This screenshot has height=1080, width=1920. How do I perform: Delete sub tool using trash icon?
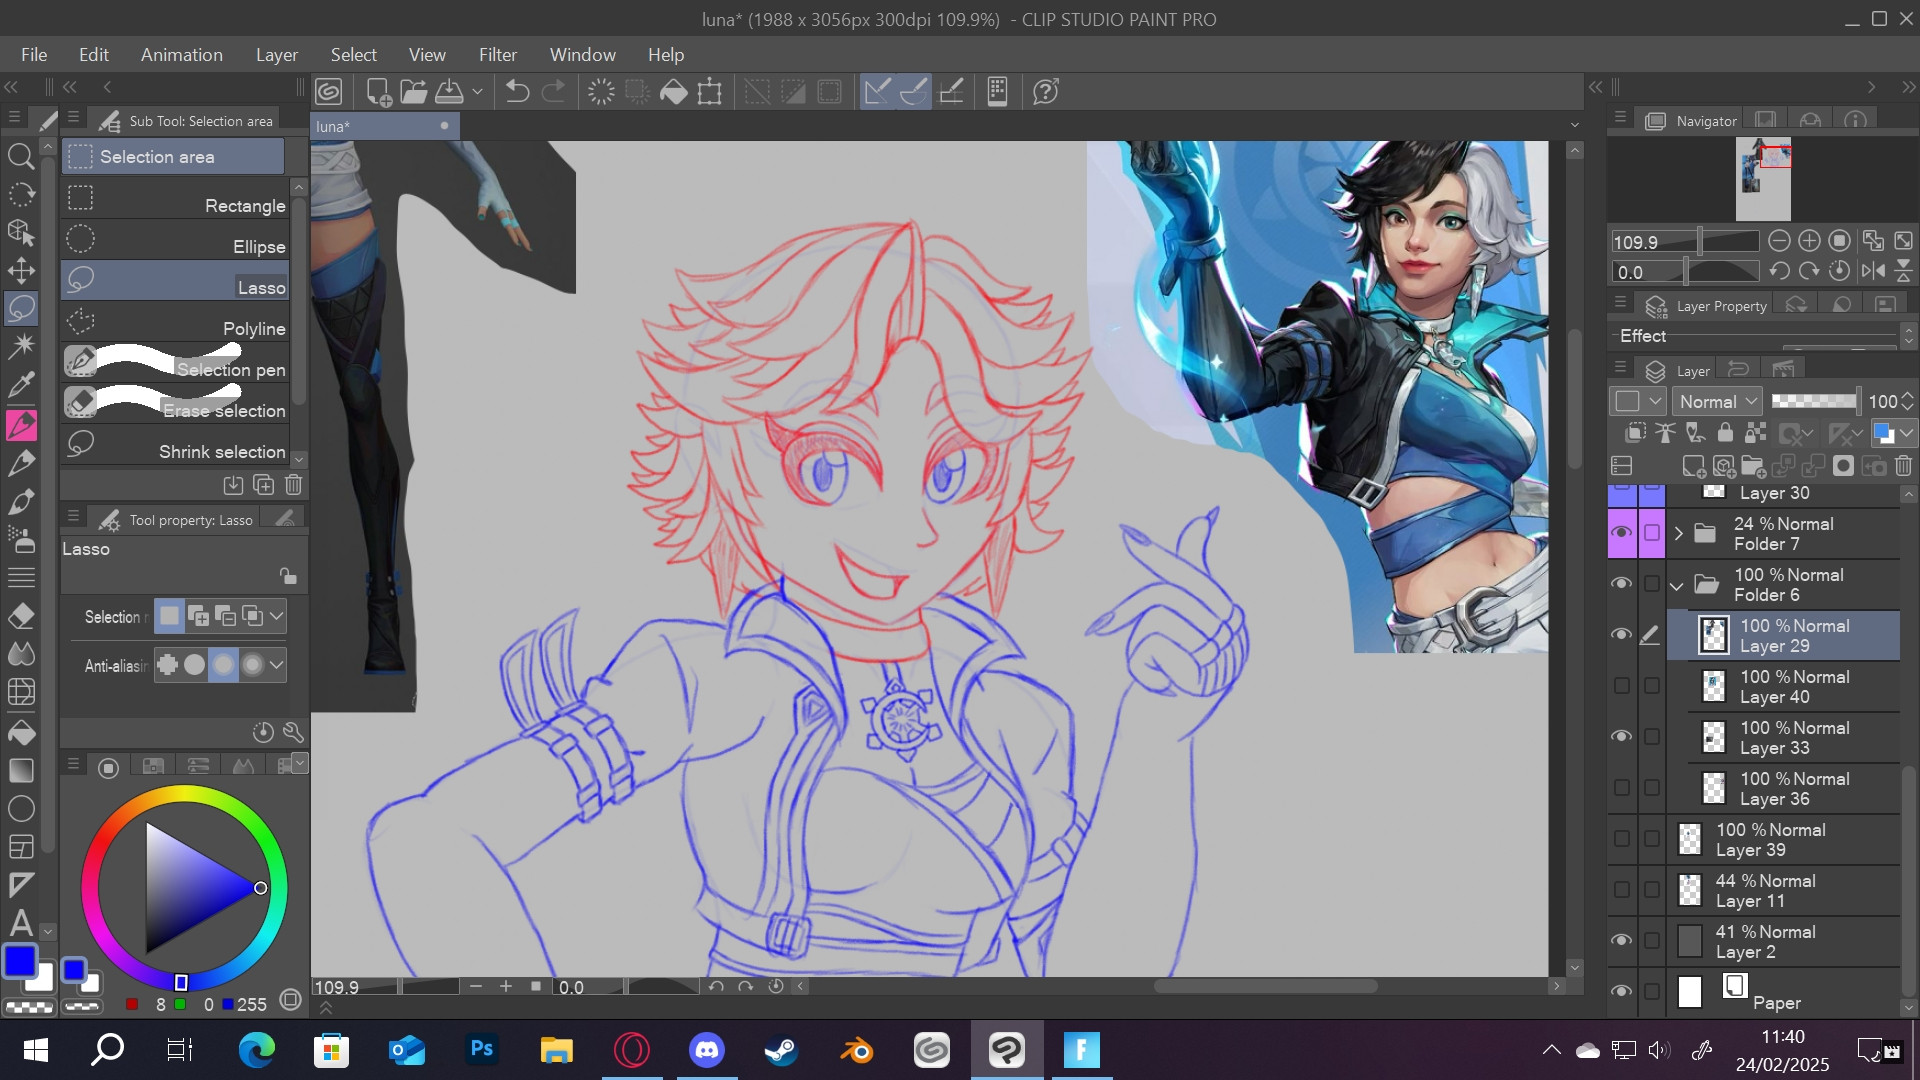(293, 485)
